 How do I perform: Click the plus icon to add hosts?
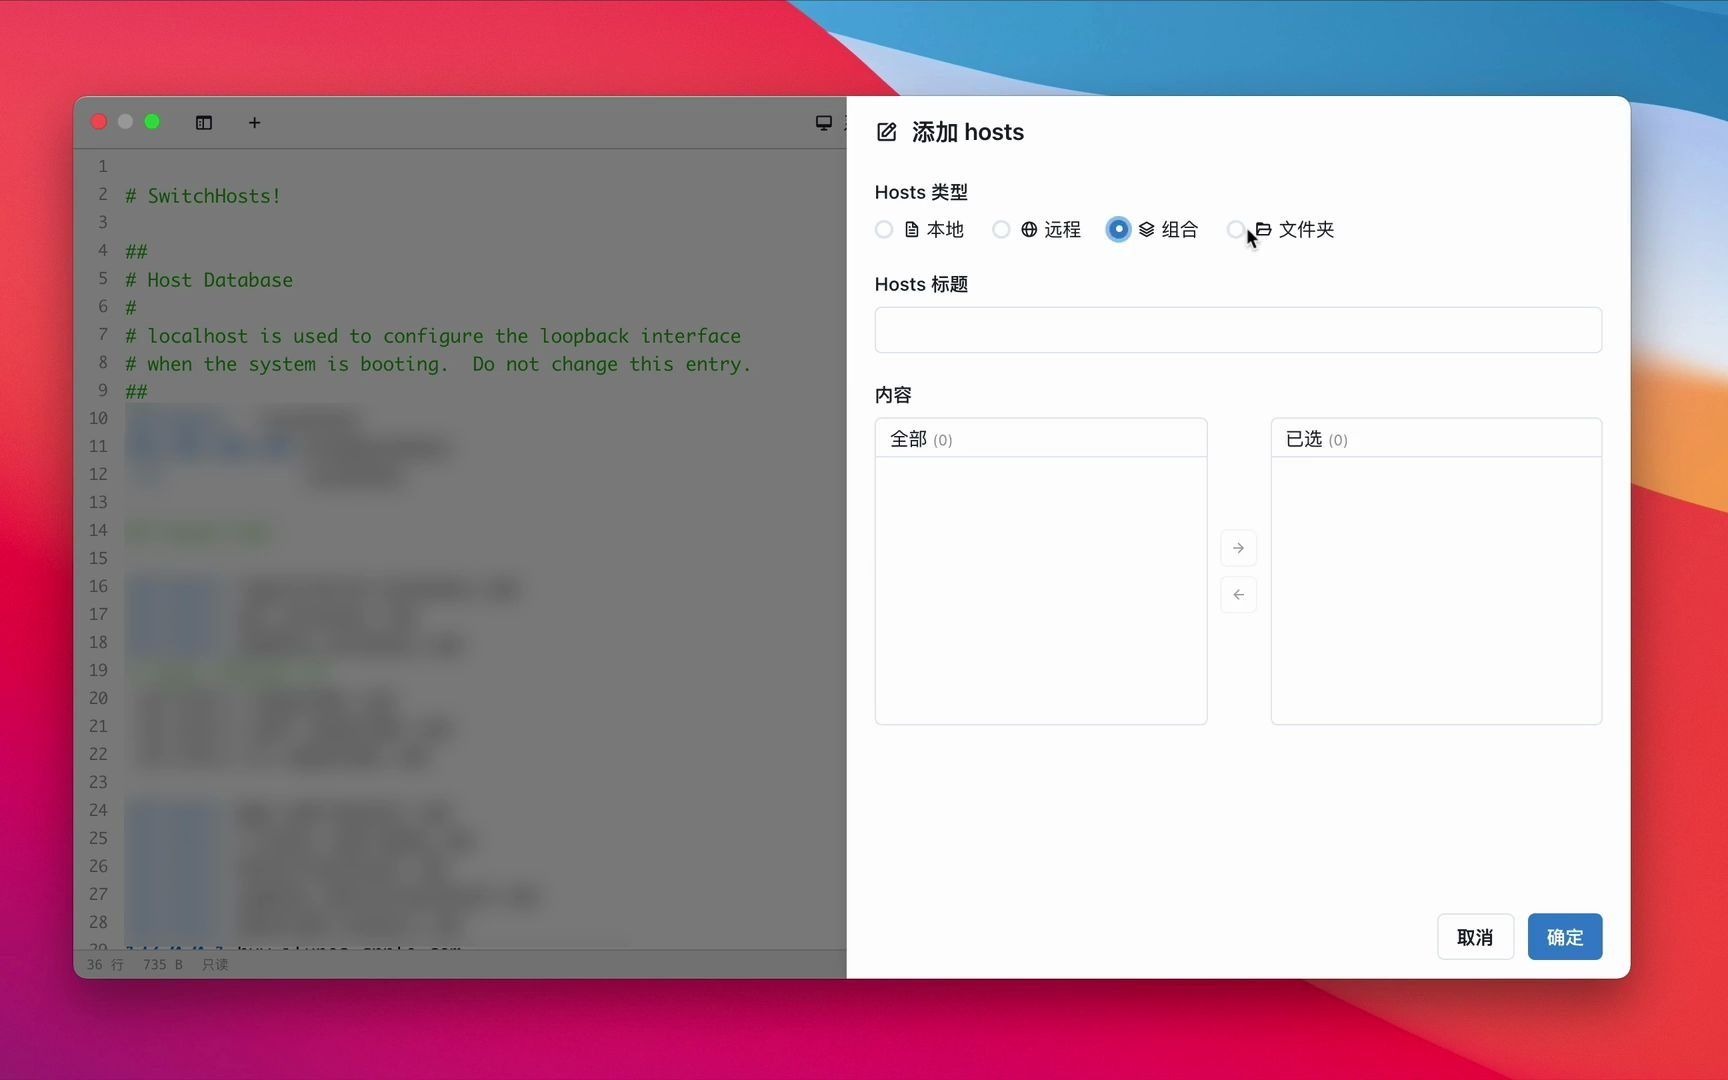pos(254,123)
